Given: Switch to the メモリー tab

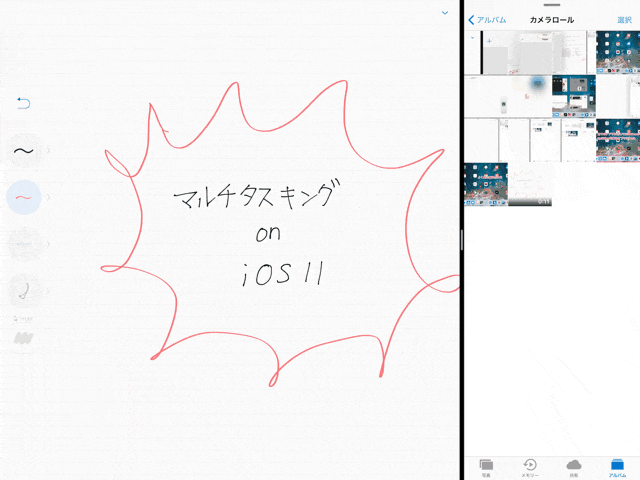Looking at the screenshot, I should click(x=530, y=468).
